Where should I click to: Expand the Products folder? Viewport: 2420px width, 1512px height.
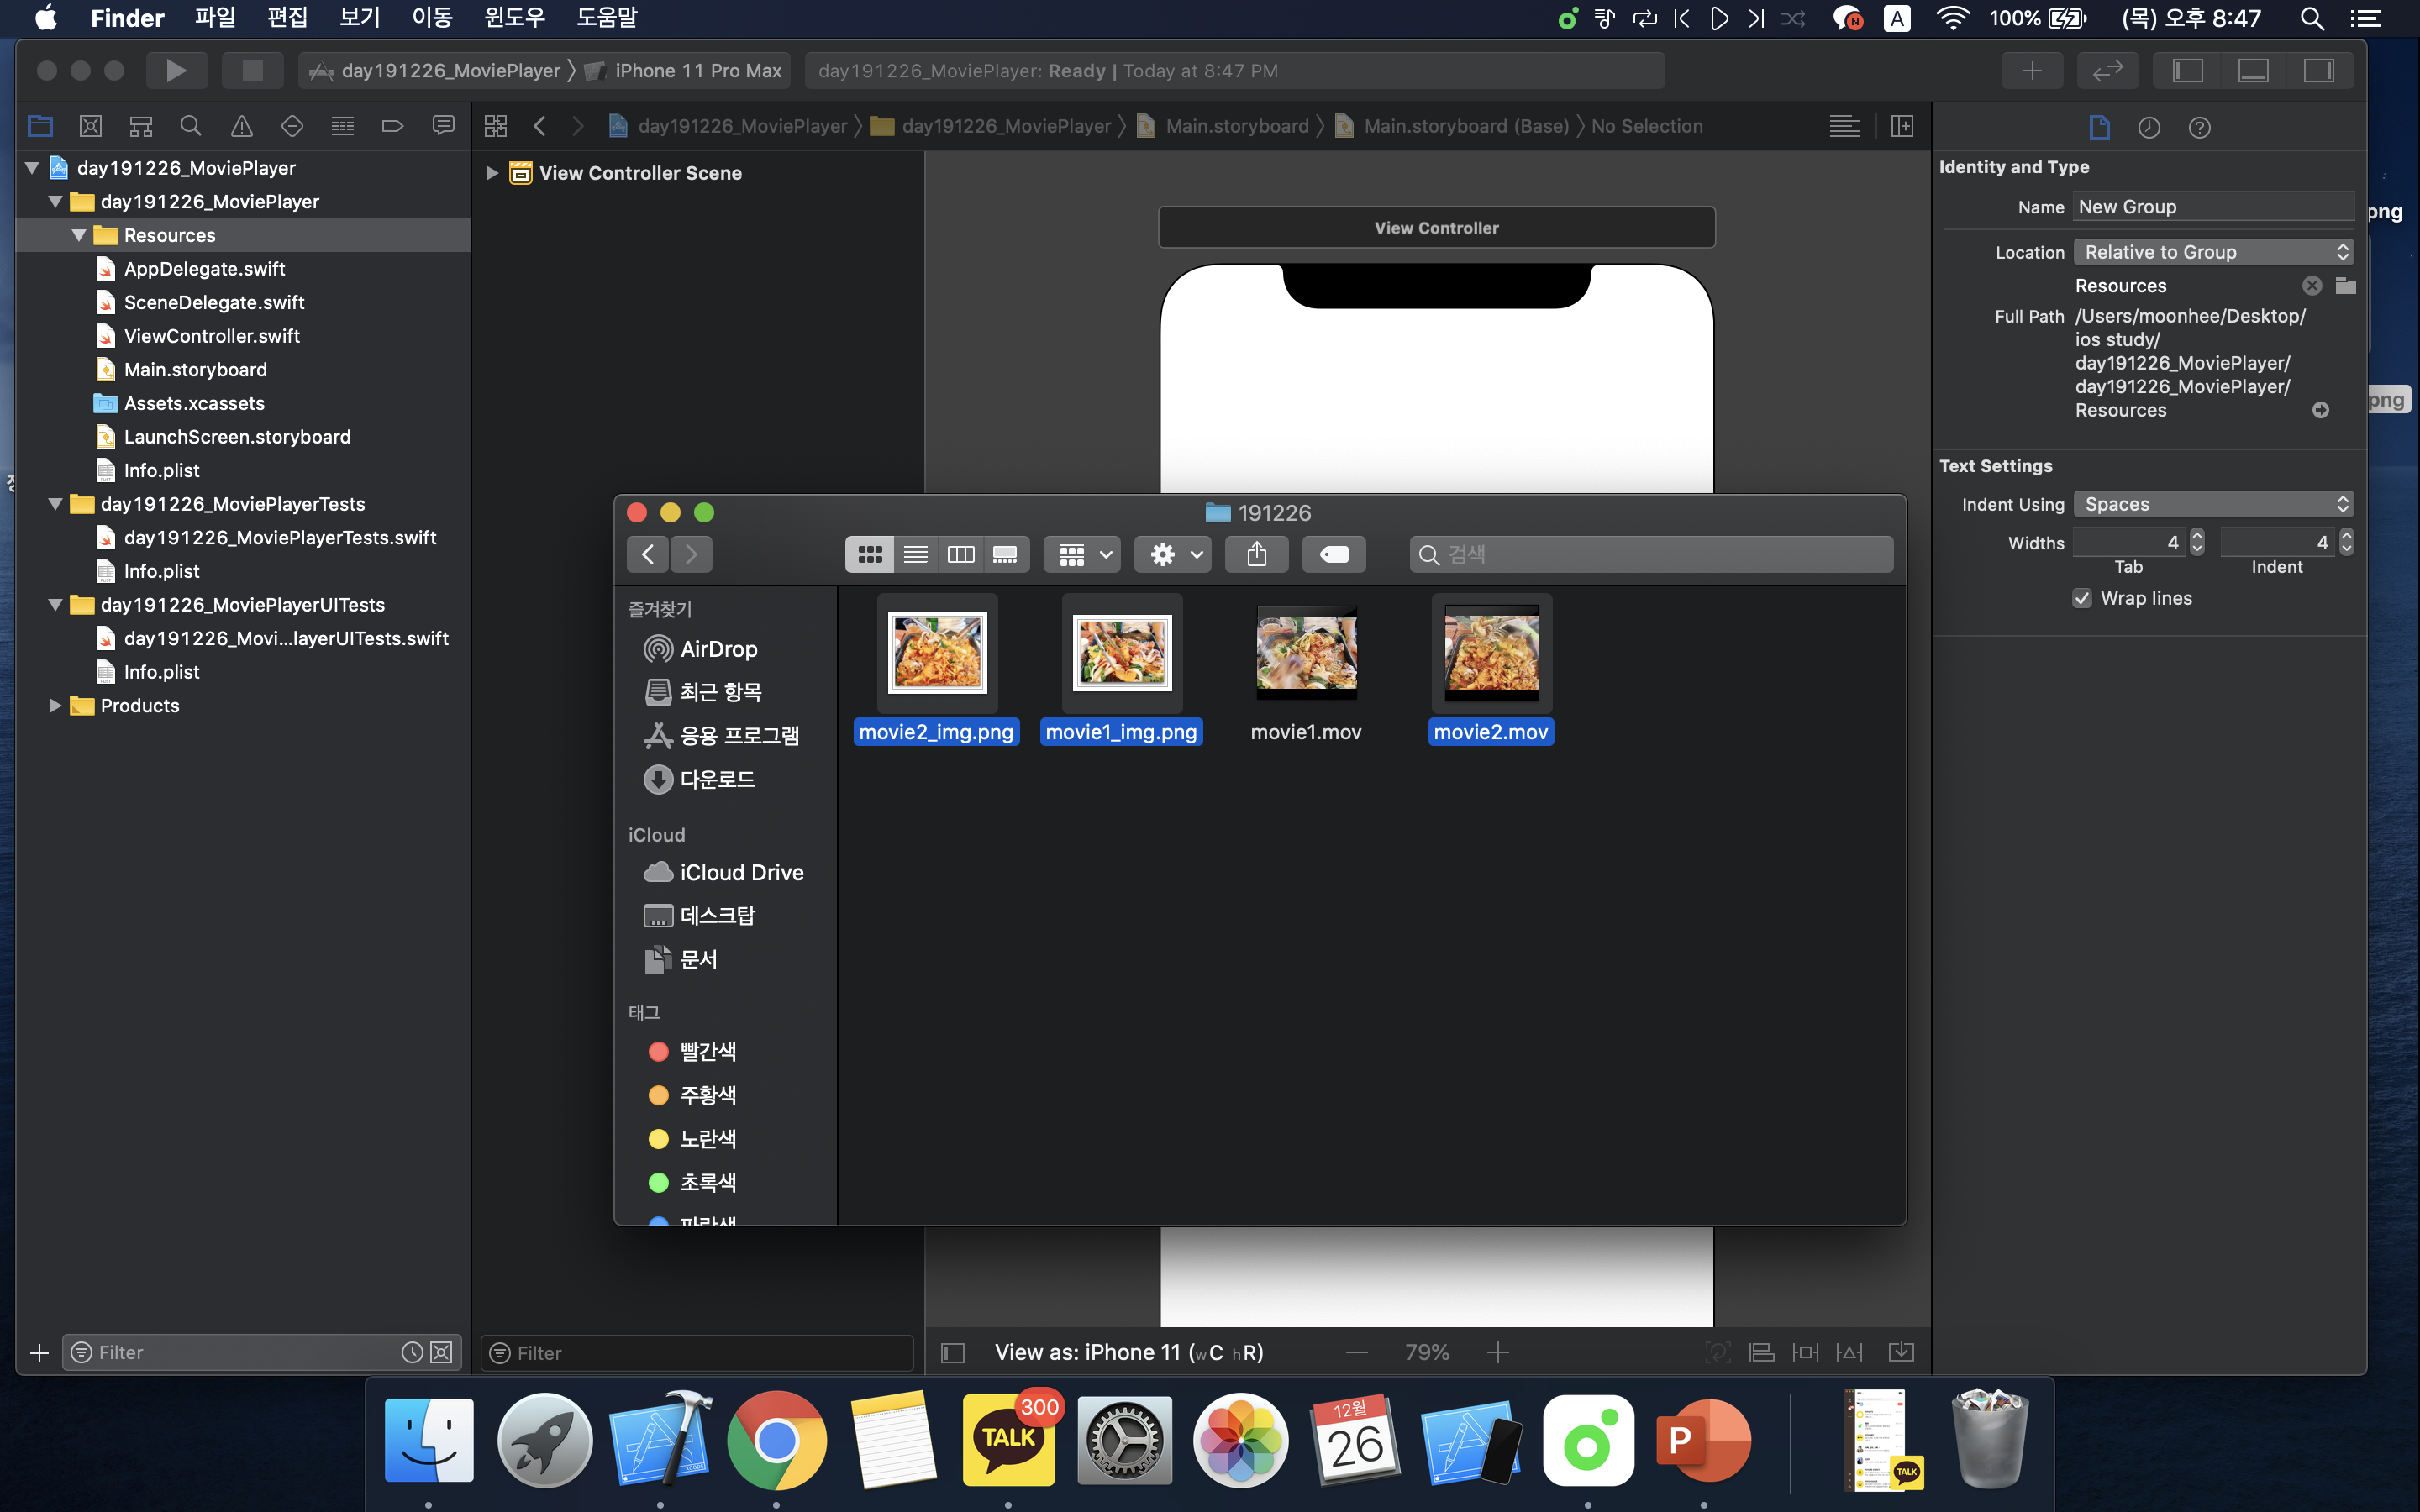tap(55, 705)
